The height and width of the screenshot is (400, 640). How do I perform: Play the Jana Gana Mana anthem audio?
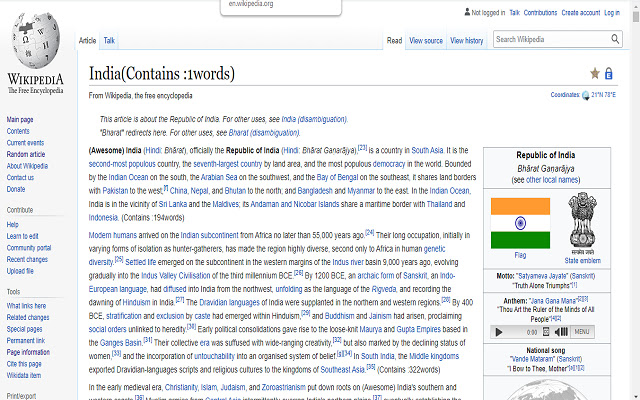[x=499, y=331]
